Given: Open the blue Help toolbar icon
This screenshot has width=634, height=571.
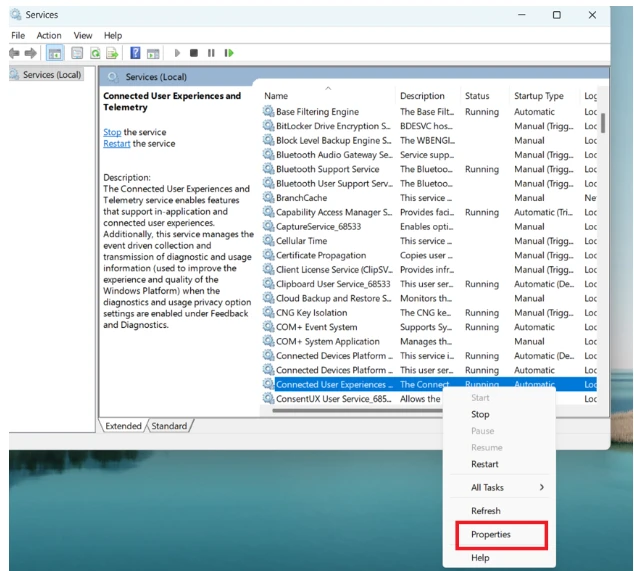Looking at the screenshot, I should [x=135, y=53].
